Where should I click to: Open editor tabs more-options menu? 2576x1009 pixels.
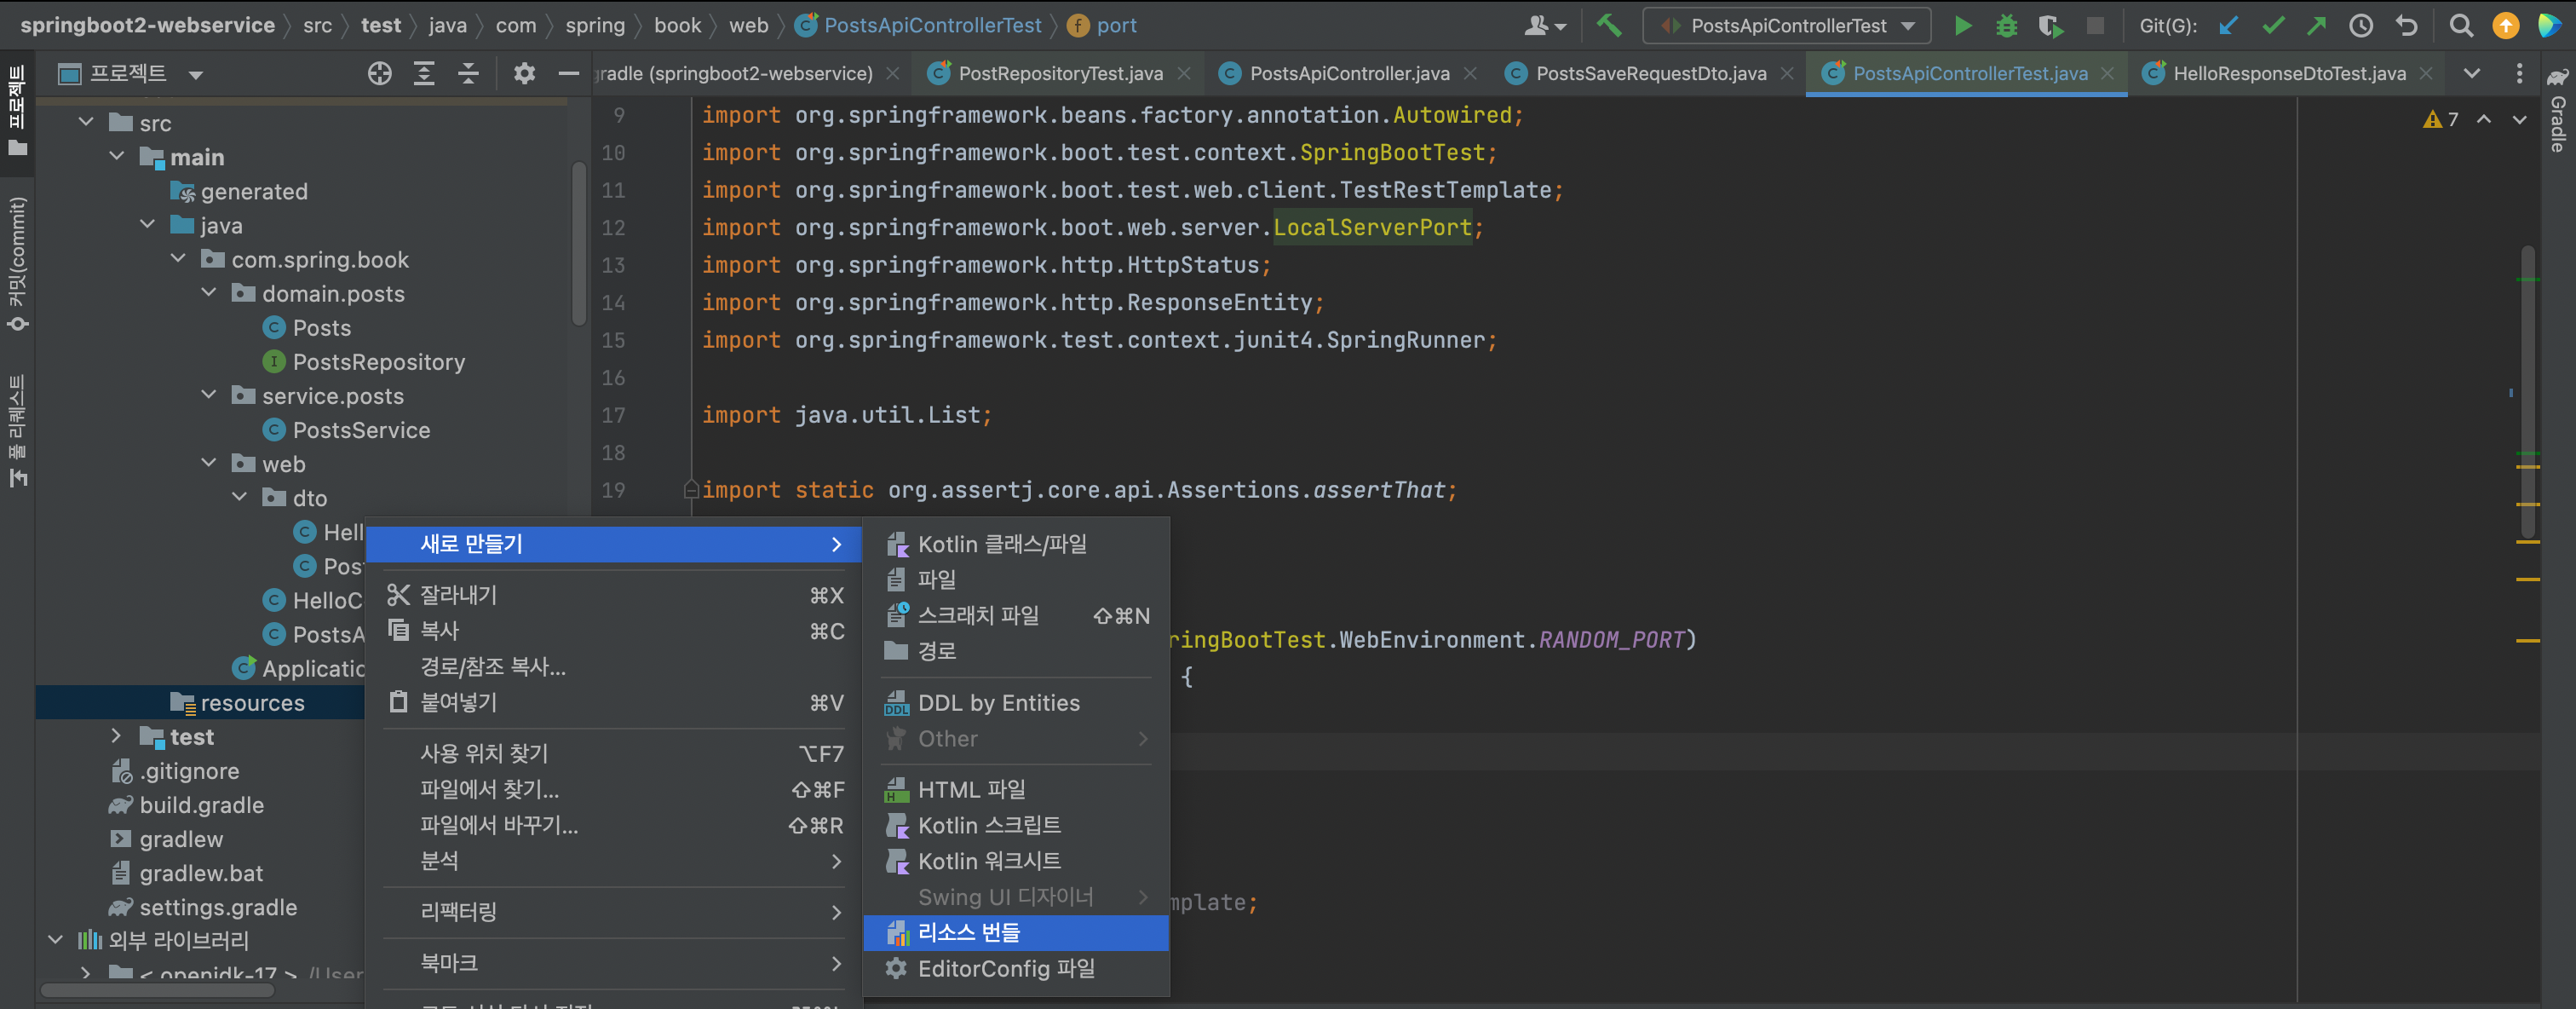[x=2518, y=73]
